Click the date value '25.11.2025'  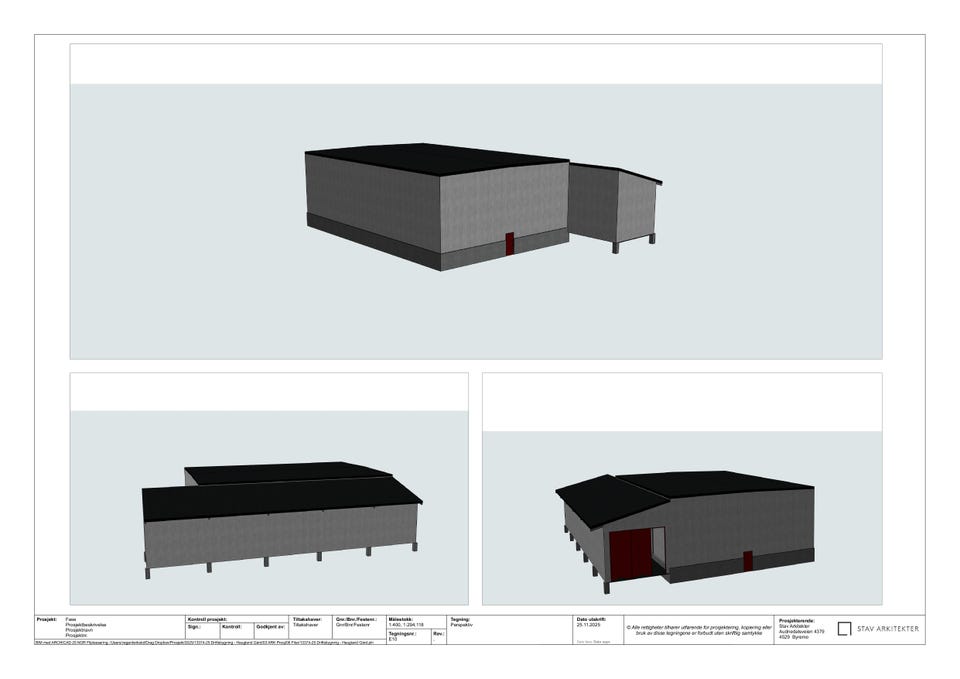[588, 625]
